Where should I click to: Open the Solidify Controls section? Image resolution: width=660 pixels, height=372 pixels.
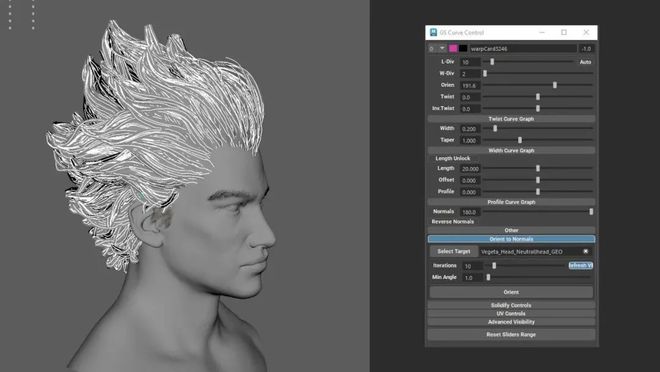point(511,305)
